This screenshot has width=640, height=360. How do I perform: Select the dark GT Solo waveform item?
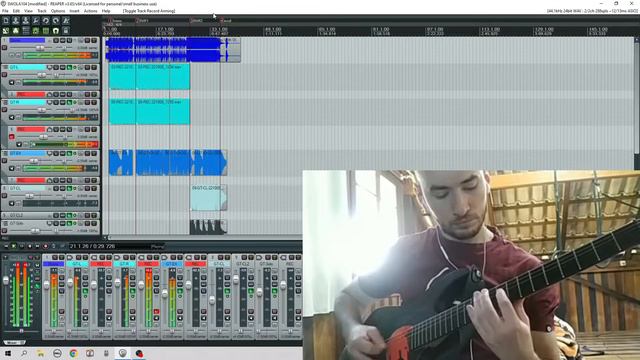point(207,227)
